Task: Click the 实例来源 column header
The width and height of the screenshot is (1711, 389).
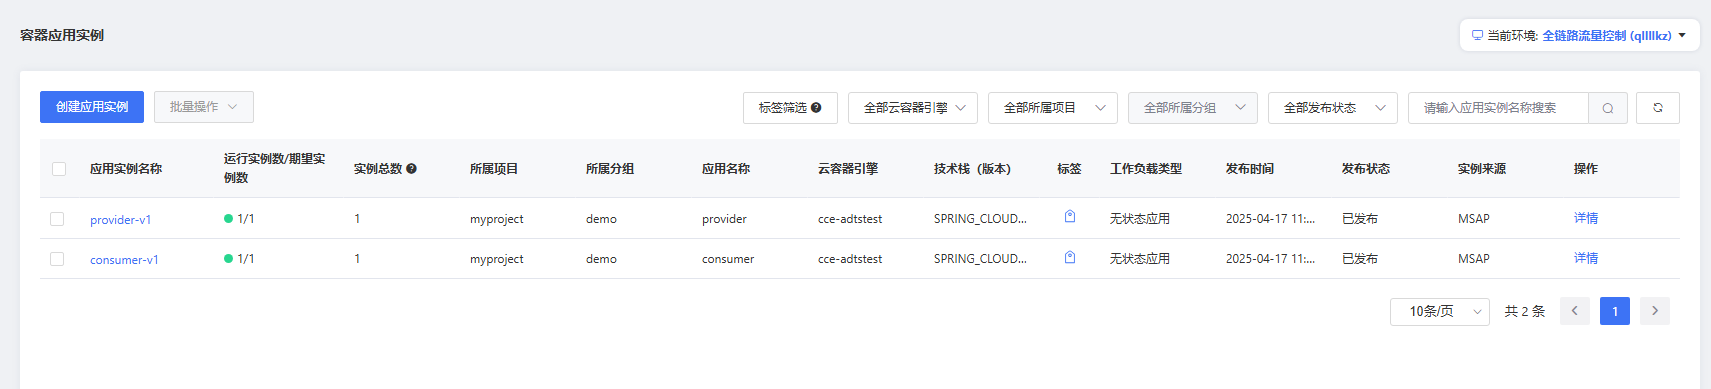Action: pos(1482,169)
